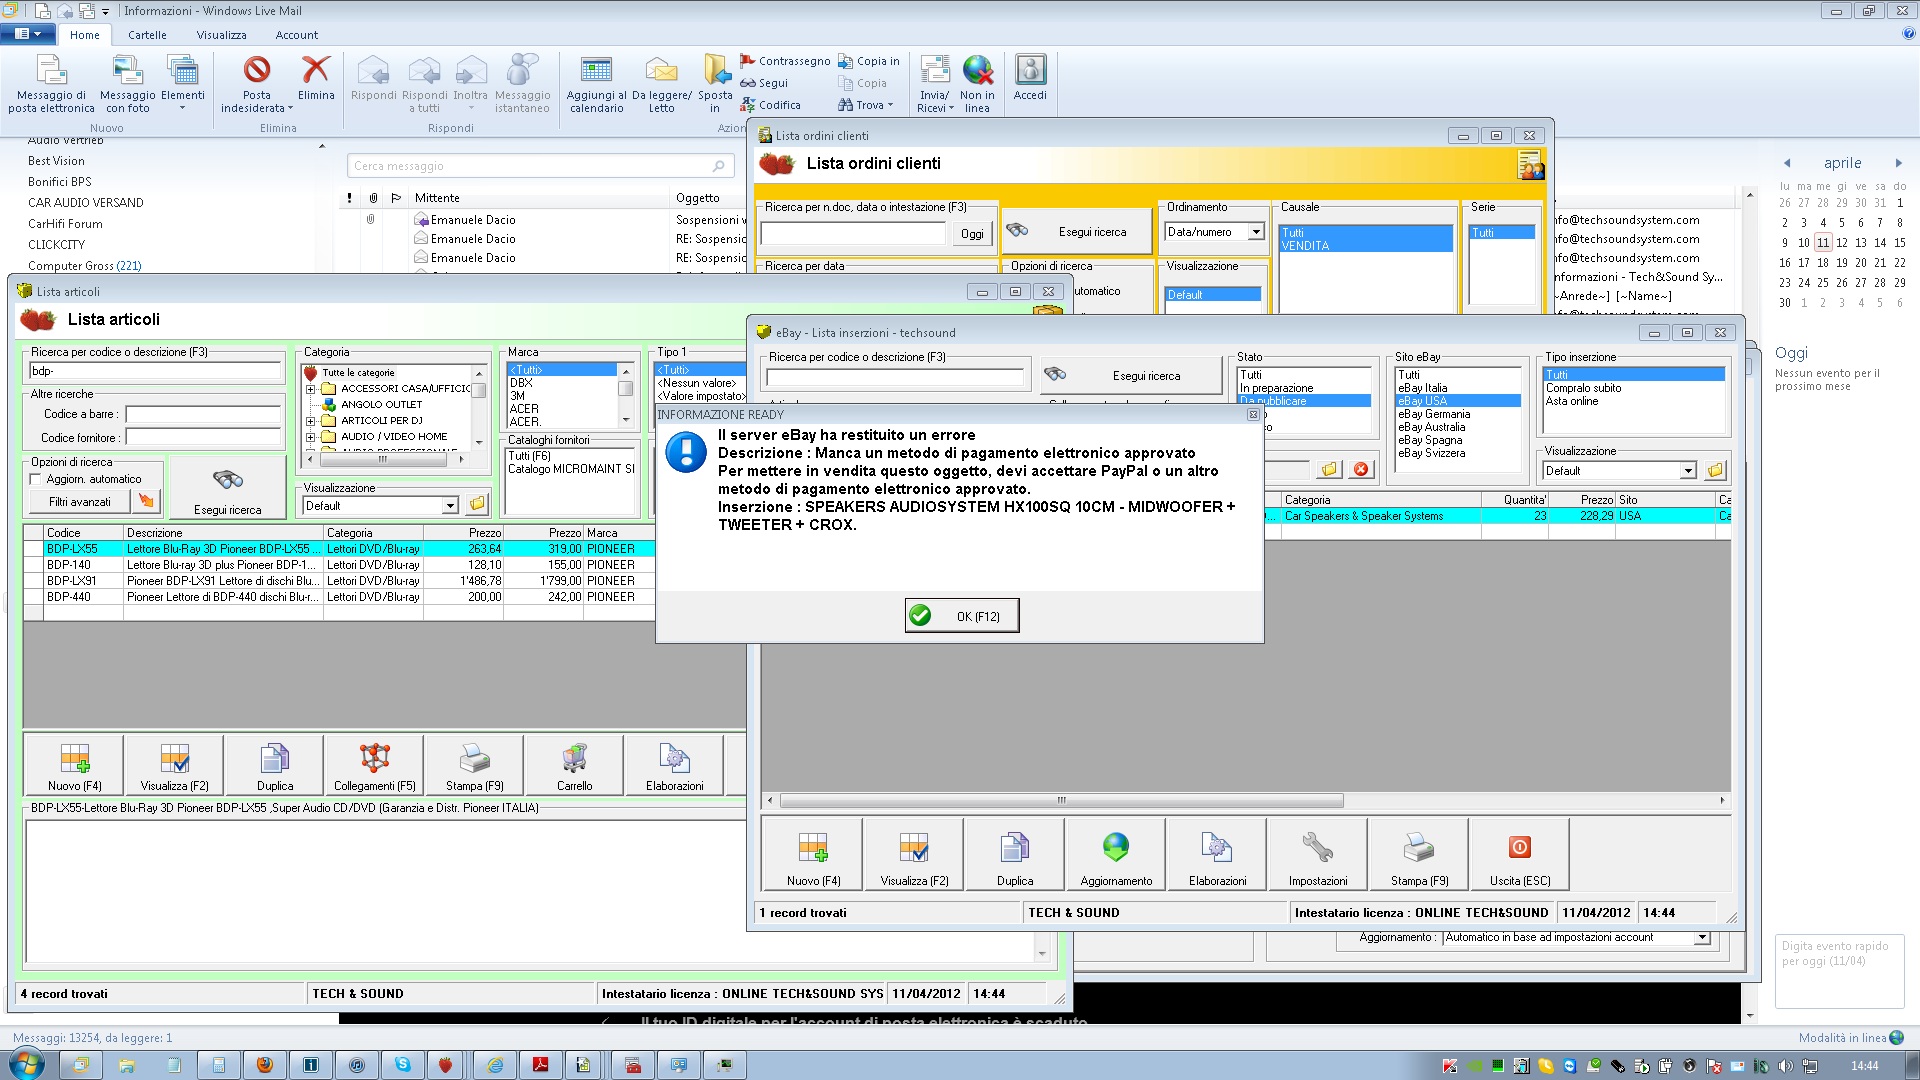Select eBay Italia in Sito eBay list
This screenshot has height=1080, width=1920.
tap(1422, 388)
